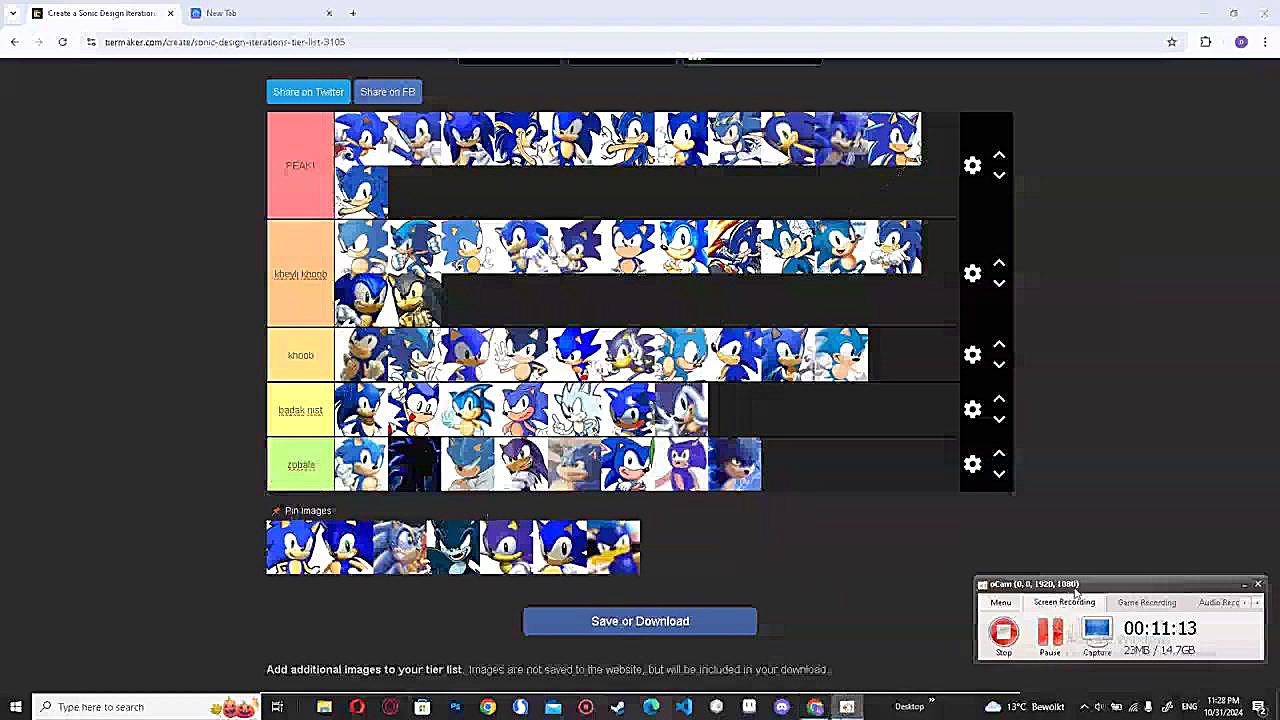
Task: Open the Windows Start menu
Action: (x=15, y=707)
